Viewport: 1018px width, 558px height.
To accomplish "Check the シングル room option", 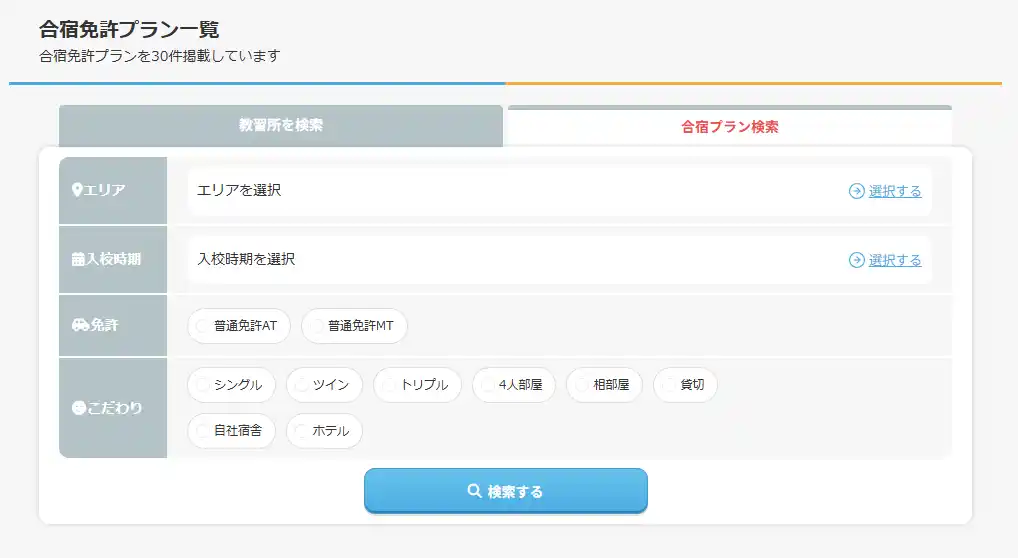I will 231,385.
